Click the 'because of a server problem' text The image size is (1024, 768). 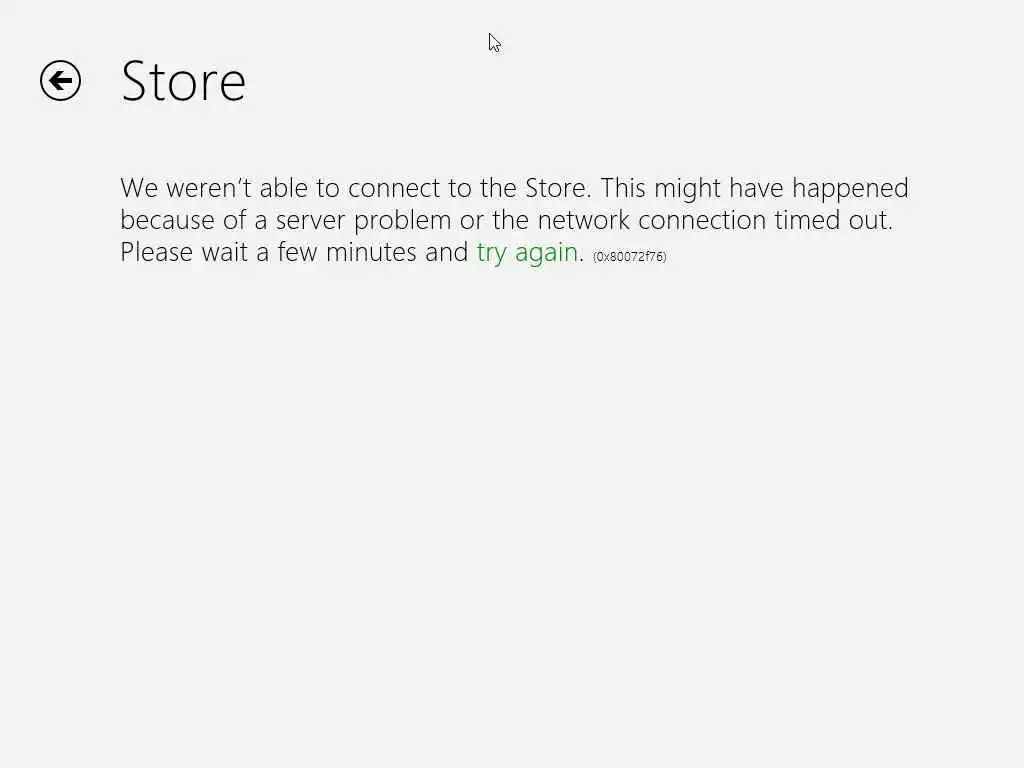[x=285, y=221]
